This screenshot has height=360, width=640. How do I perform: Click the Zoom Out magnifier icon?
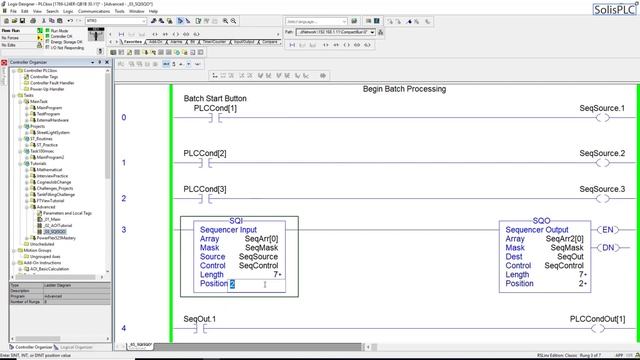click(x=233, y=21)
